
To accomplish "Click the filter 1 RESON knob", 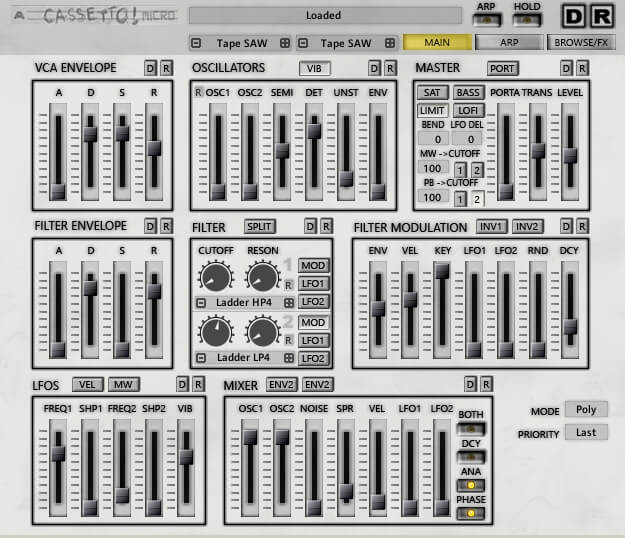I will click(263, 276).
